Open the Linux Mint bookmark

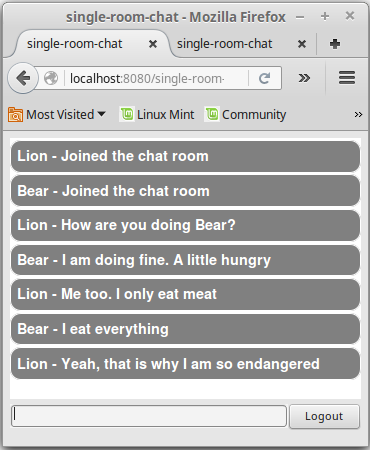point(157,115)
